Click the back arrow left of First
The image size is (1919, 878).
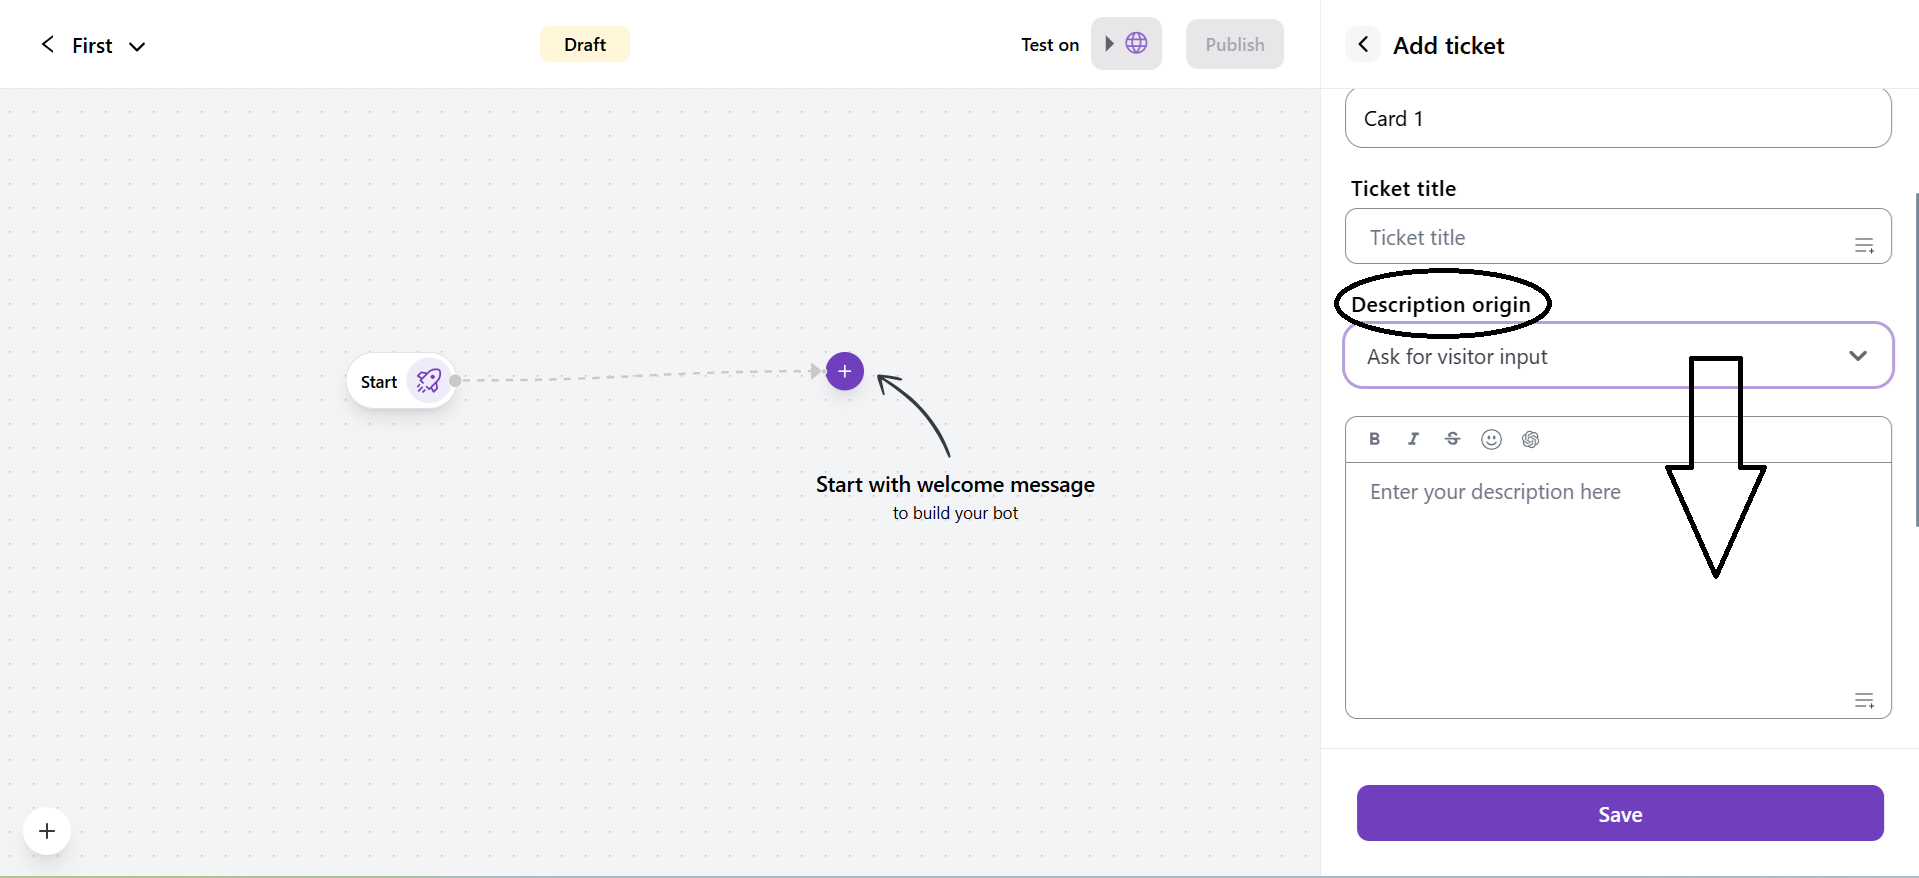pos(47,45)
